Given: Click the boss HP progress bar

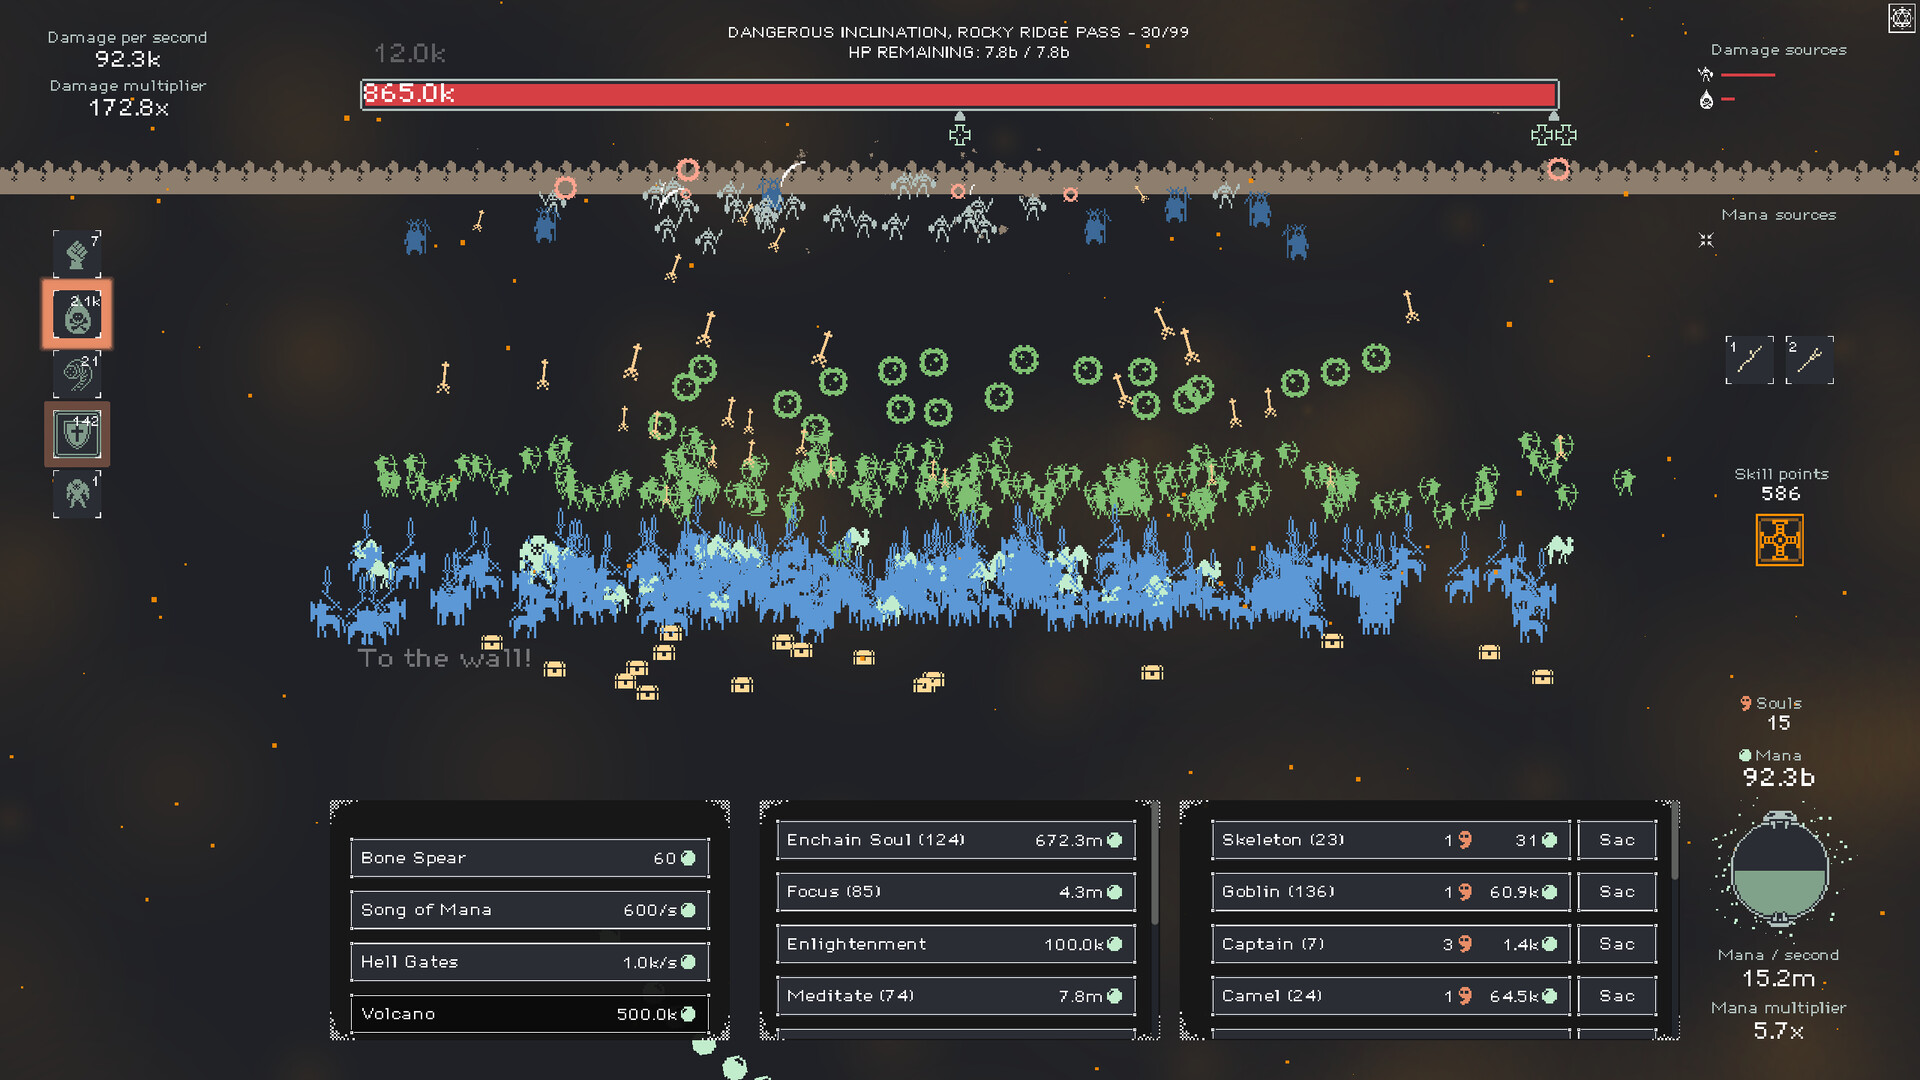Looking at the screenshot, I should pyautogui.click(x=959, y=93).
